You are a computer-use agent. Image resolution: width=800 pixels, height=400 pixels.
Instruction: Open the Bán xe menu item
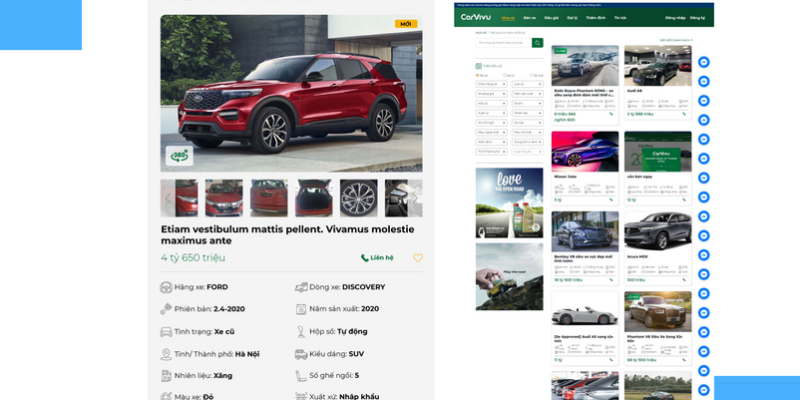pos(529,17)
